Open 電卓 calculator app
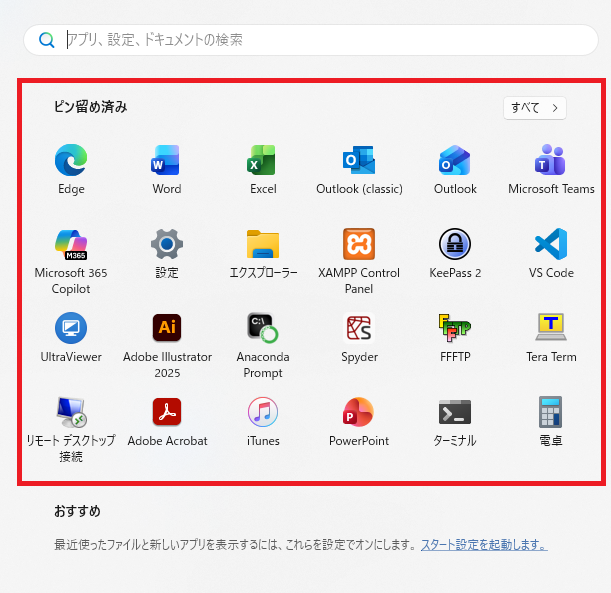 click(551, 412)
